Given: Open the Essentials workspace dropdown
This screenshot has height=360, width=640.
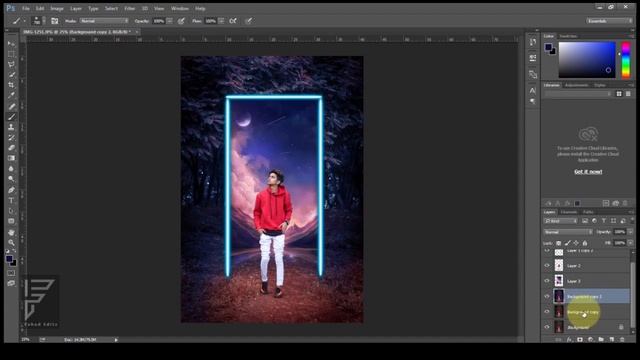Looking at the screenshot, I should [x=609, y=21].
